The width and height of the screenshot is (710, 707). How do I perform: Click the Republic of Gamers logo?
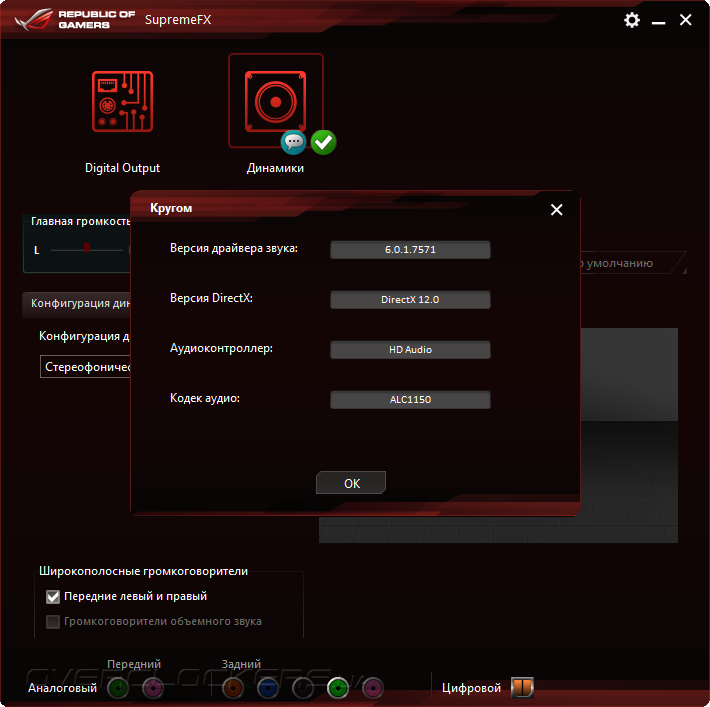(x=75, y=19)
